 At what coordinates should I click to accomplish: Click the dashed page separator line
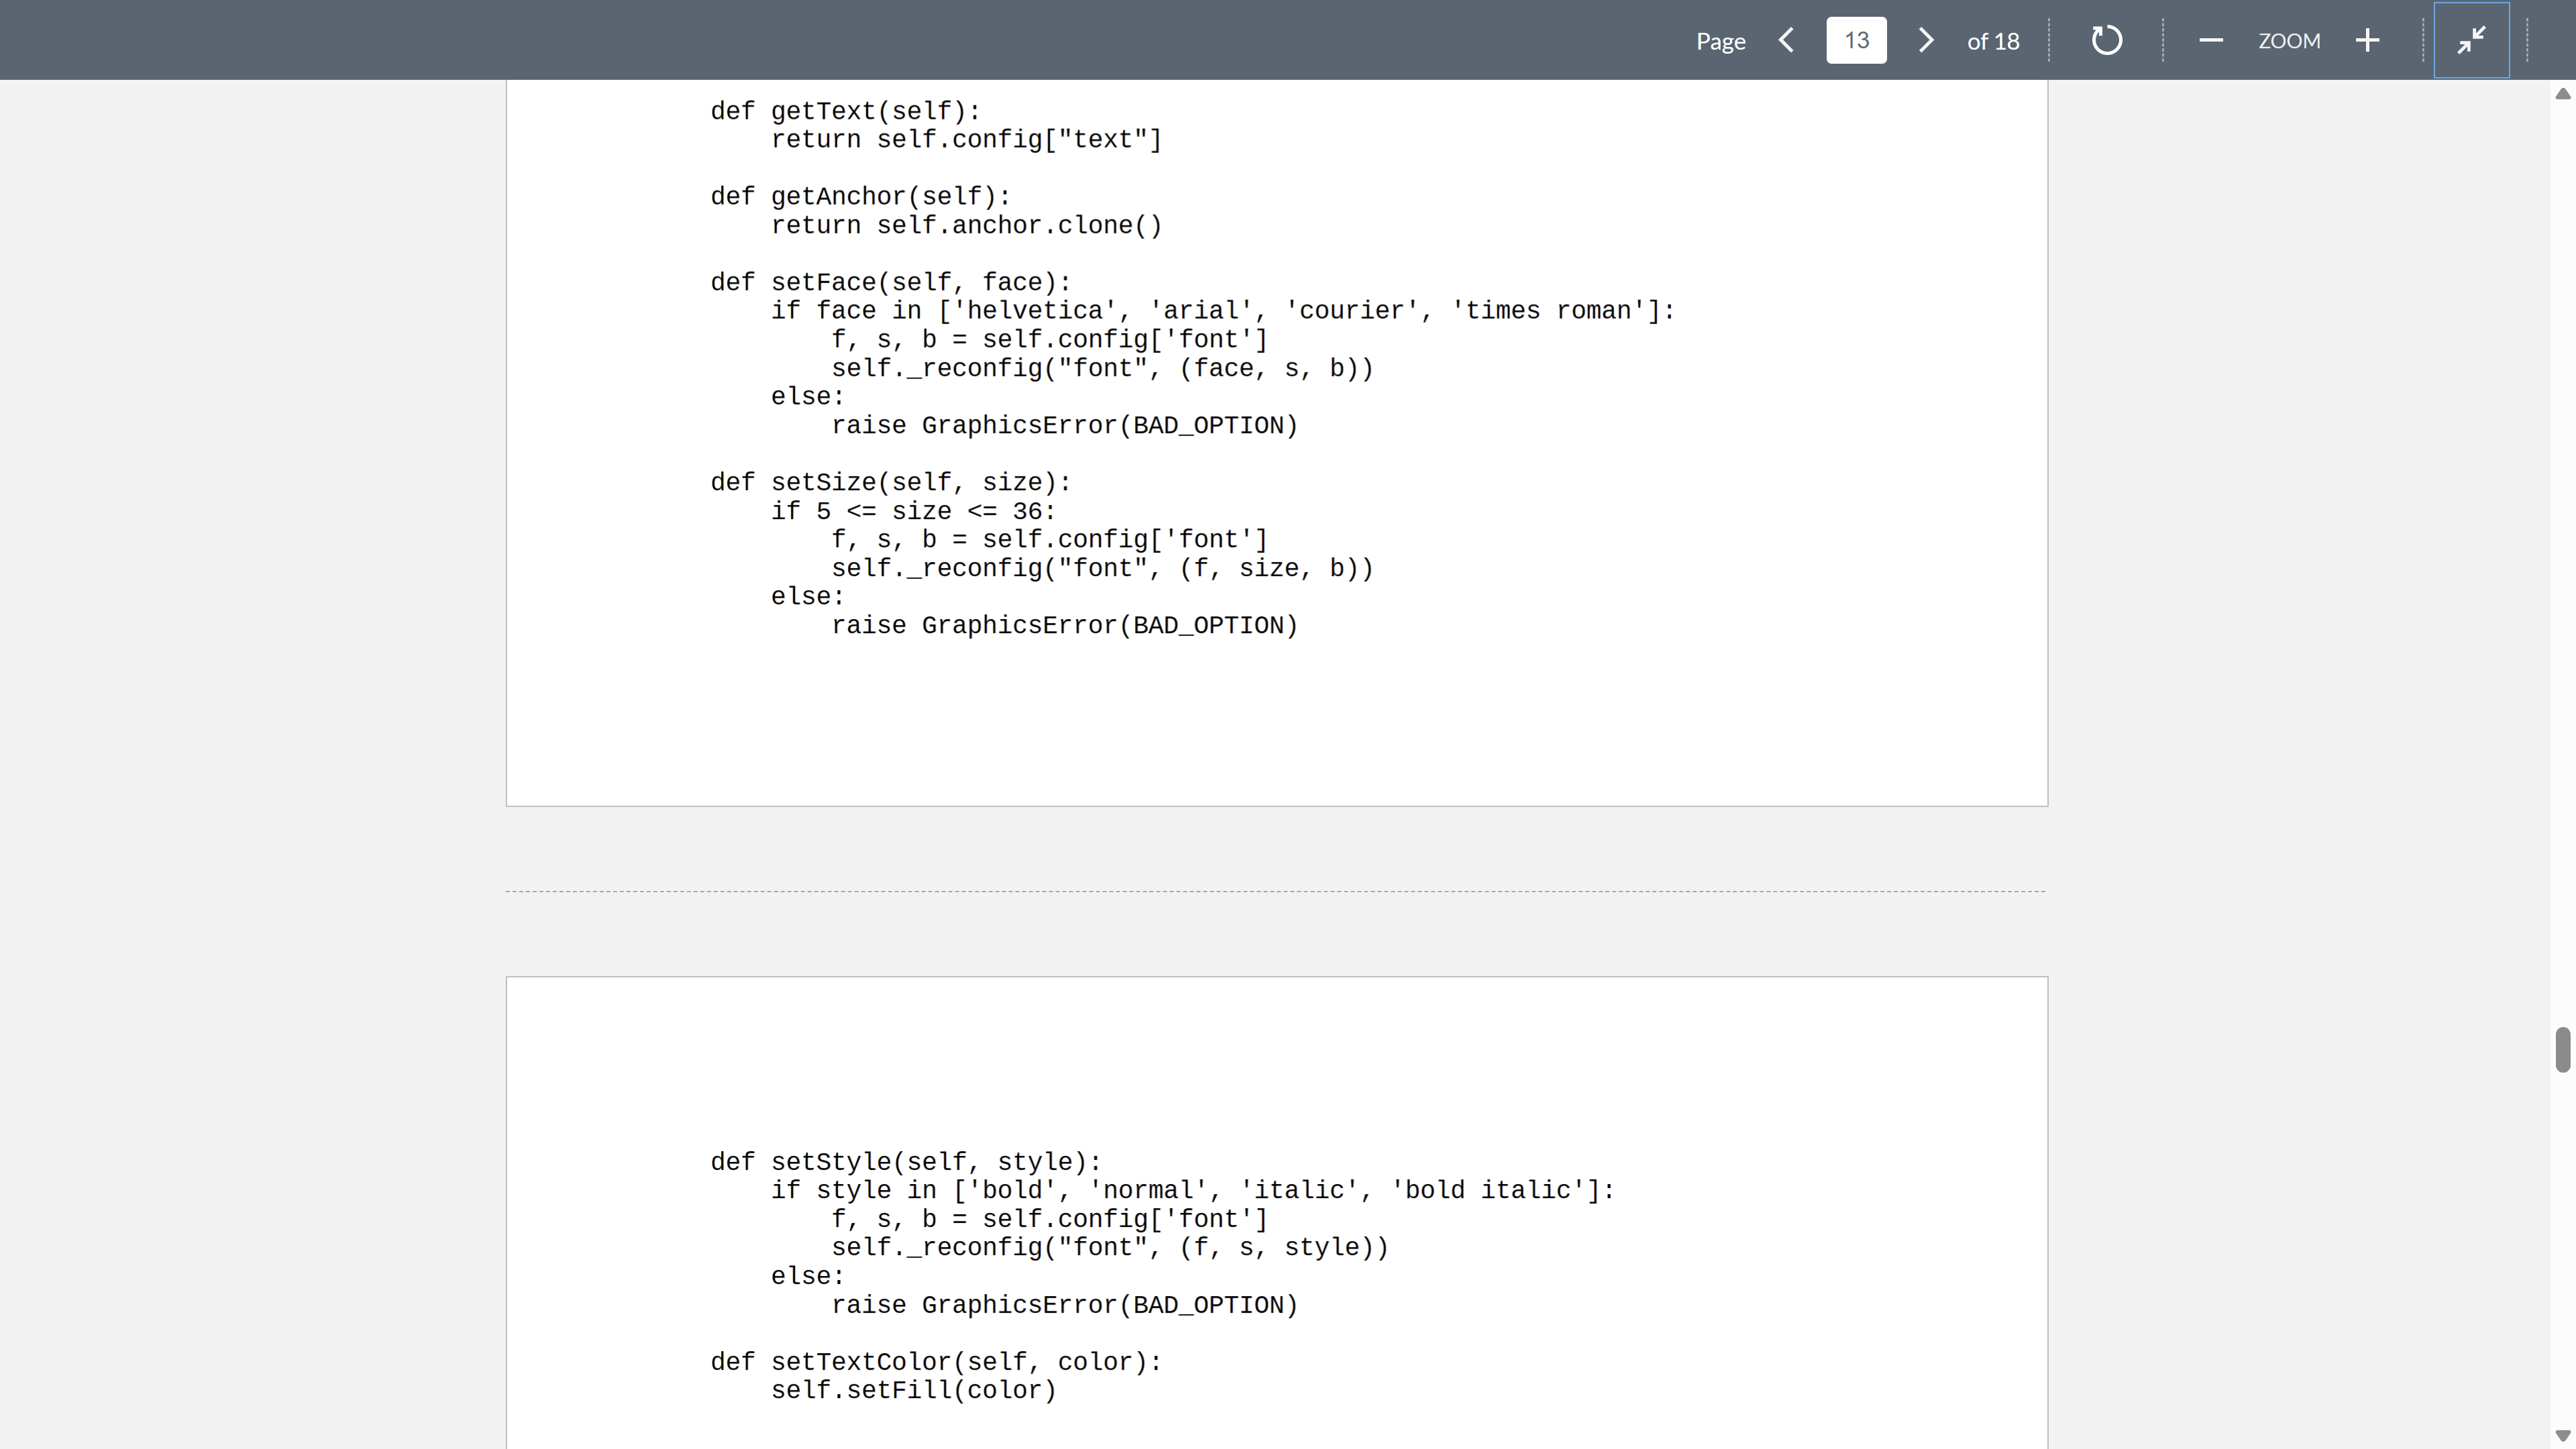point(1276,891)
